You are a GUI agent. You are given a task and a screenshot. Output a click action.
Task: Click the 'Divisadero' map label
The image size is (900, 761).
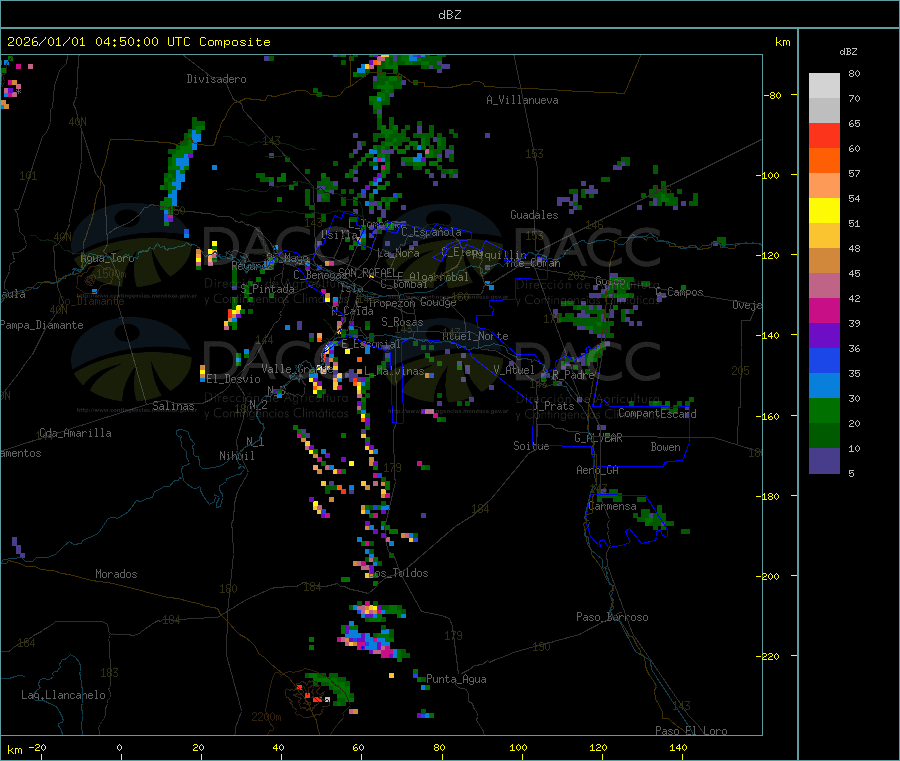pos(216,79)
